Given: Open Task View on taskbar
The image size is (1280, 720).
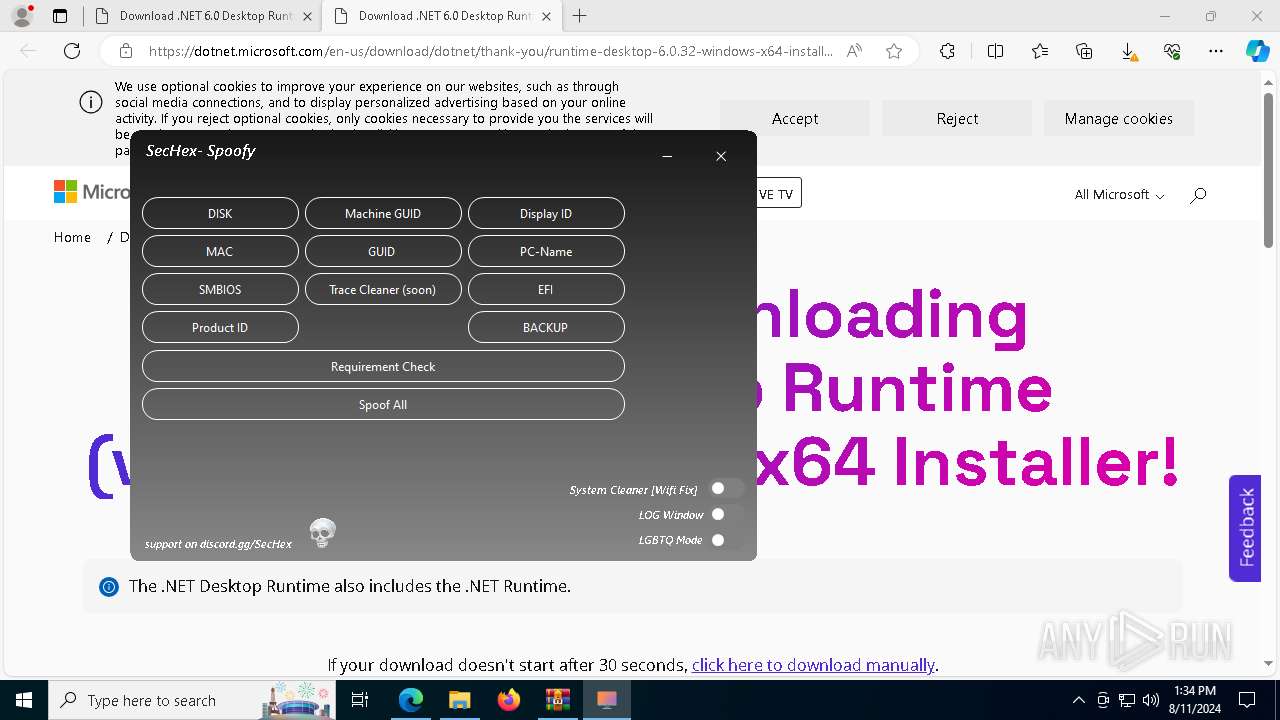Looking at the screenshot, I should 361,700.
